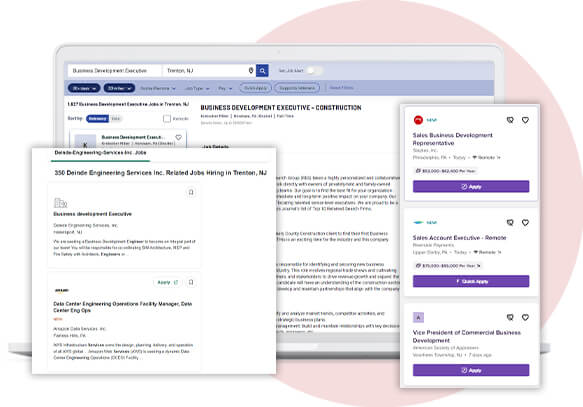Click the teal logo on Sales Account Executive card

point(419,223)
